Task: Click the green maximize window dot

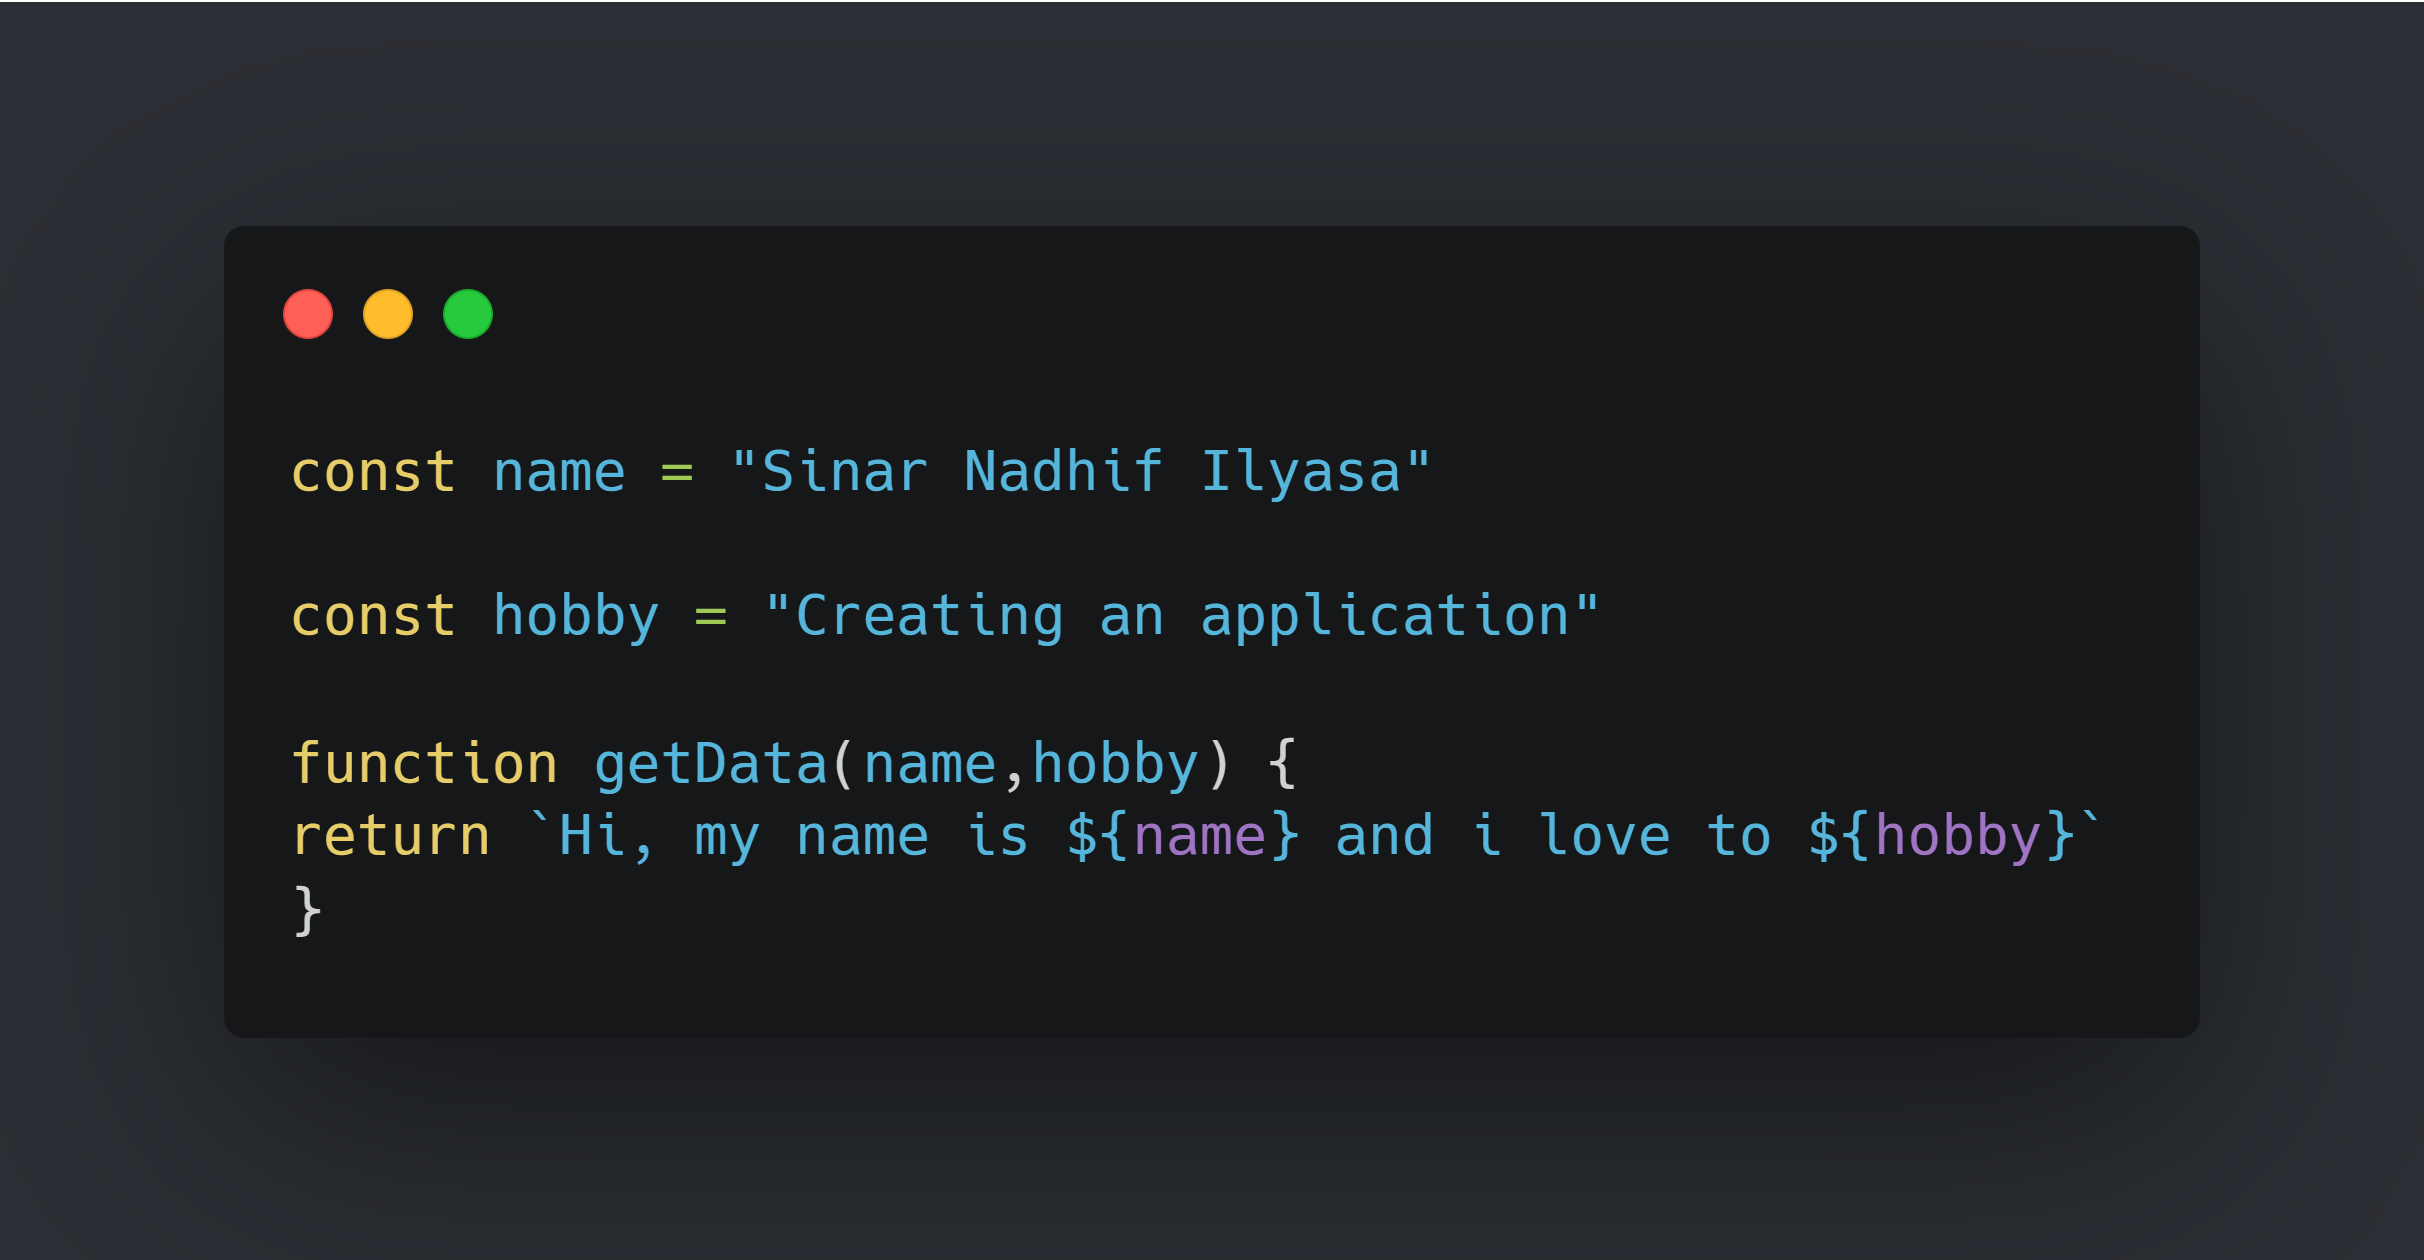Action: 468,315
